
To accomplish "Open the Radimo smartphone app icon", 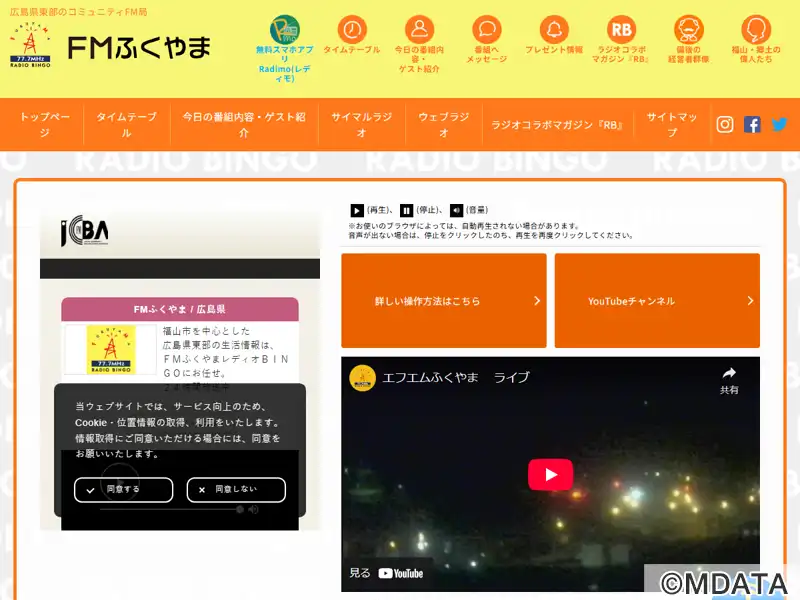I will click(284, 30).
